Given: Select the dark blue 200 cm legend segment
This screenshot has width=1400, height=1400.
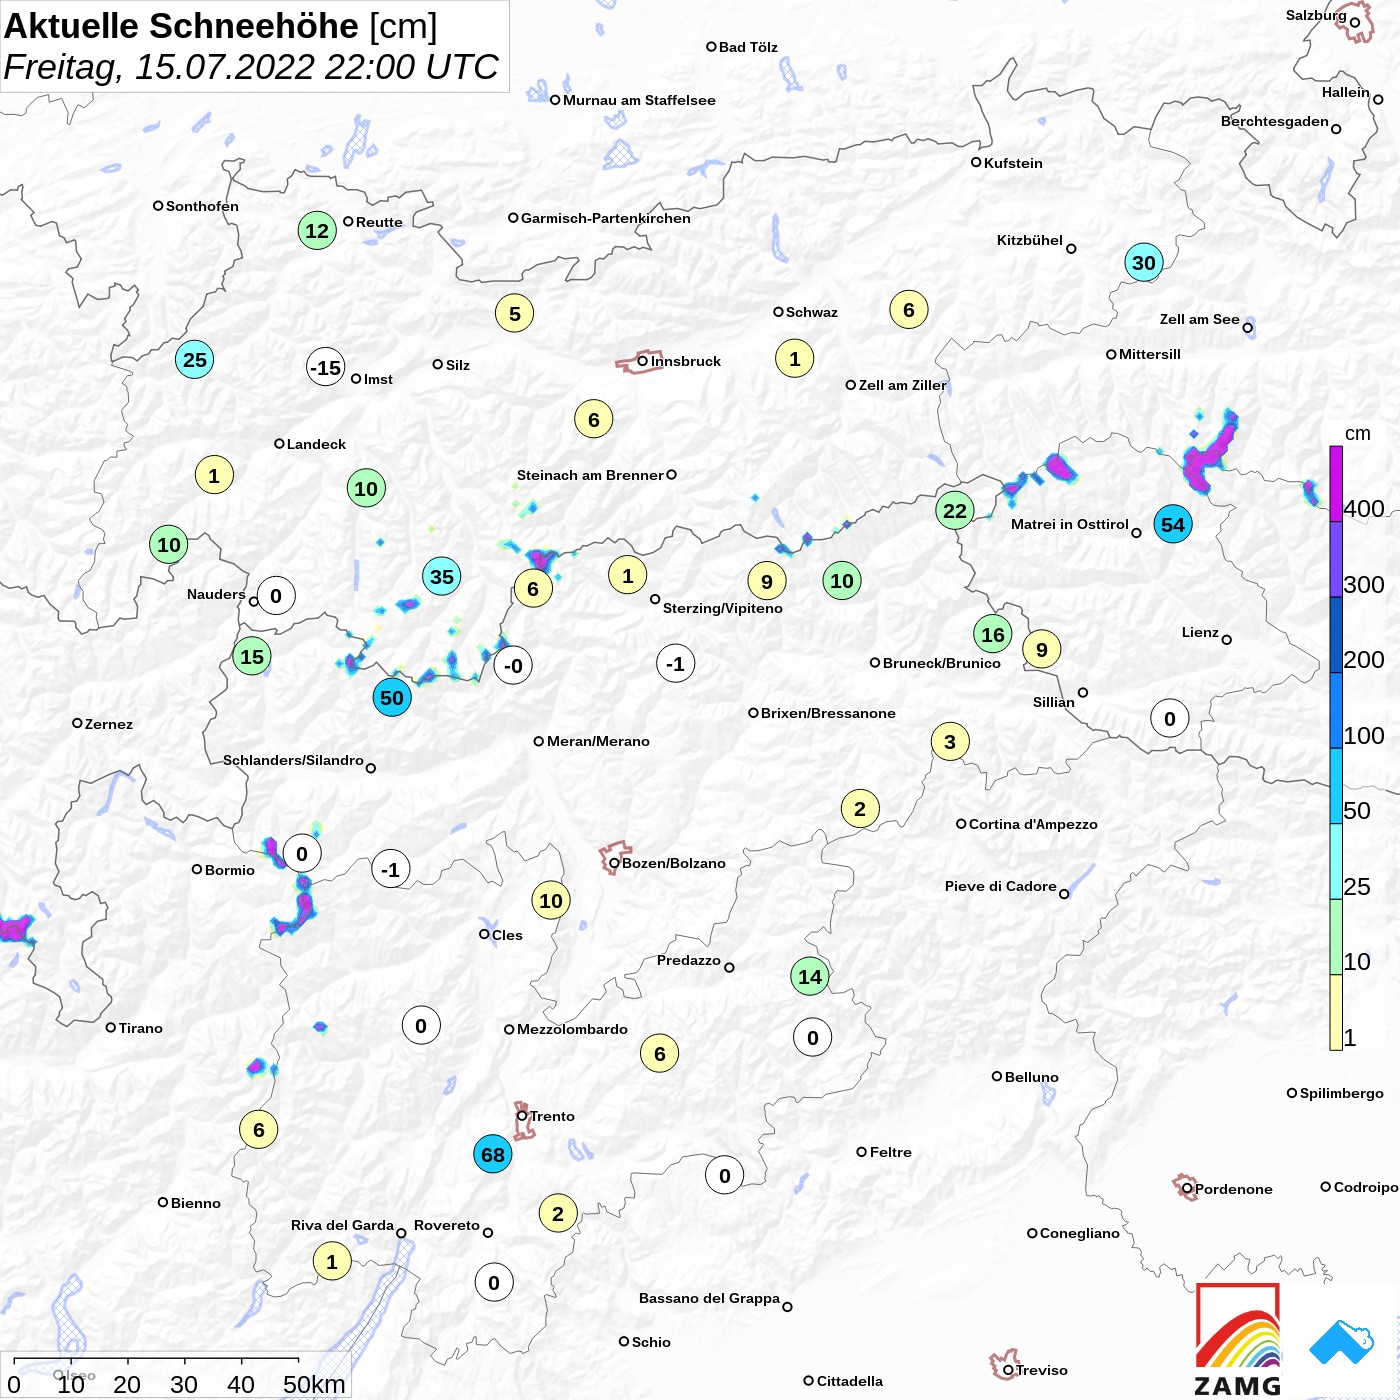Looking at the screenshot, I should [x=1336, y=635].
